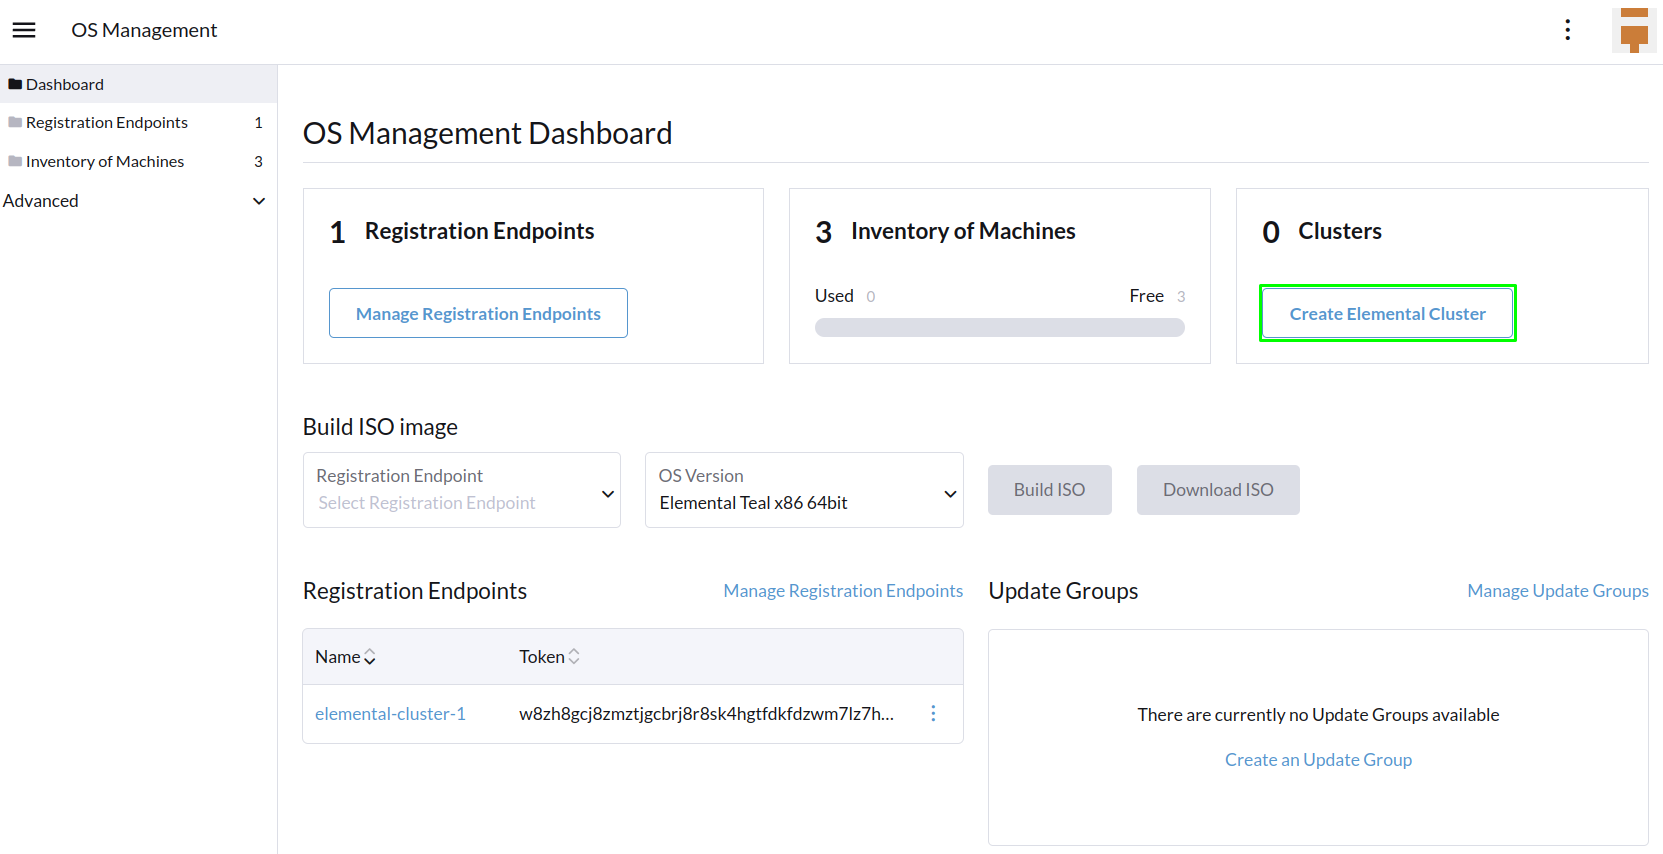The width and height of the screenshot is (1663, 854).
Task: Open the top-right three-dot menu
Action: click(x=1567, y=30)
